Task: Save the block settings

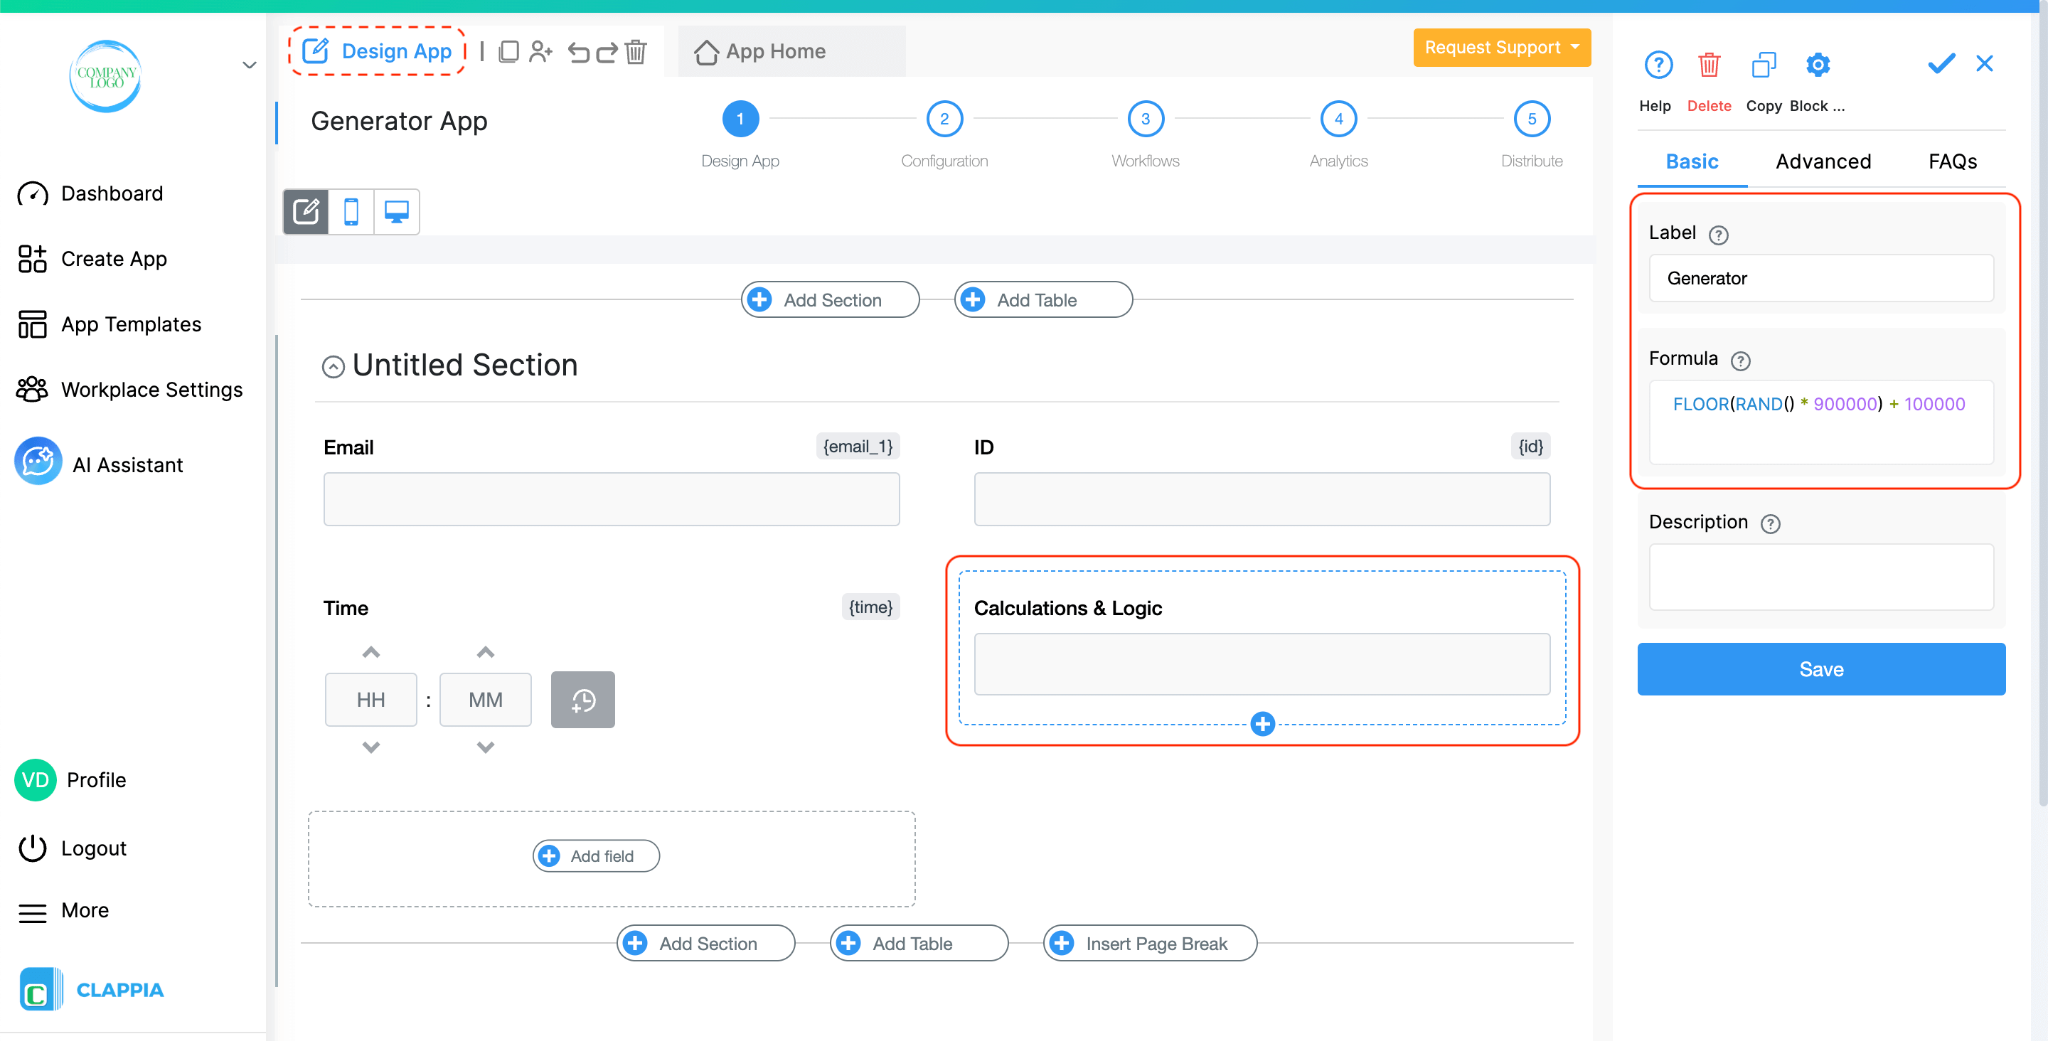Action: click(x=1821, y=669)
